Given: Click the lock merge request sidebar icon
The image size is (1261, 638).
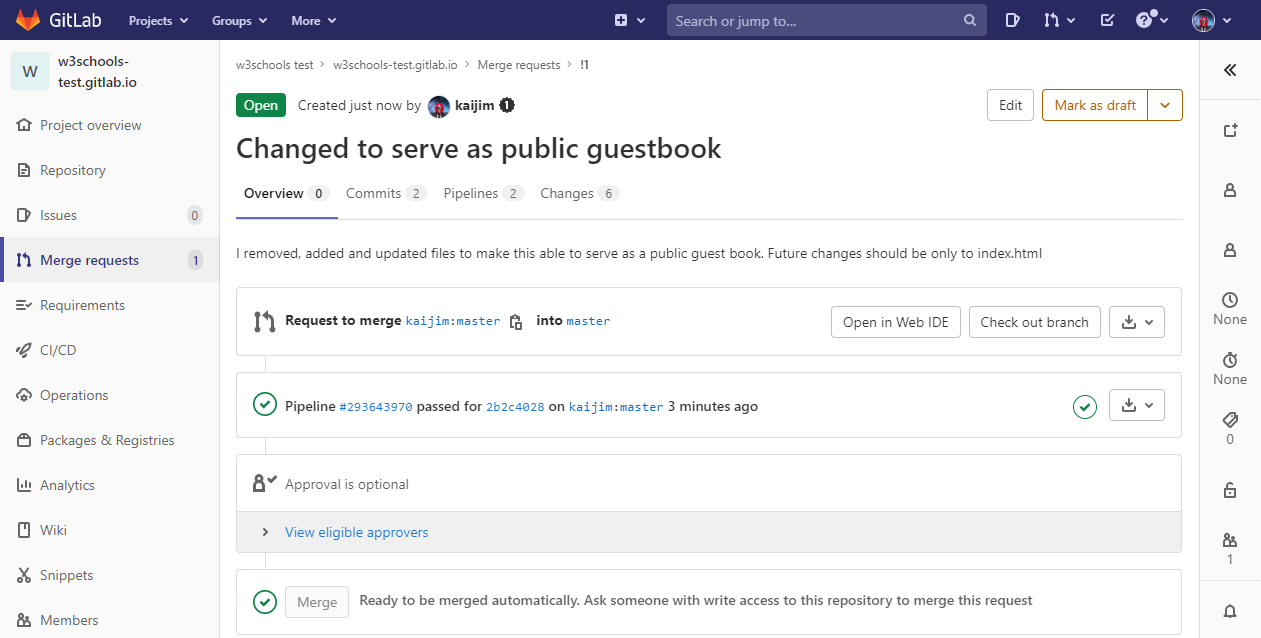Looking at the screenshot, I should pos(1229,490).
